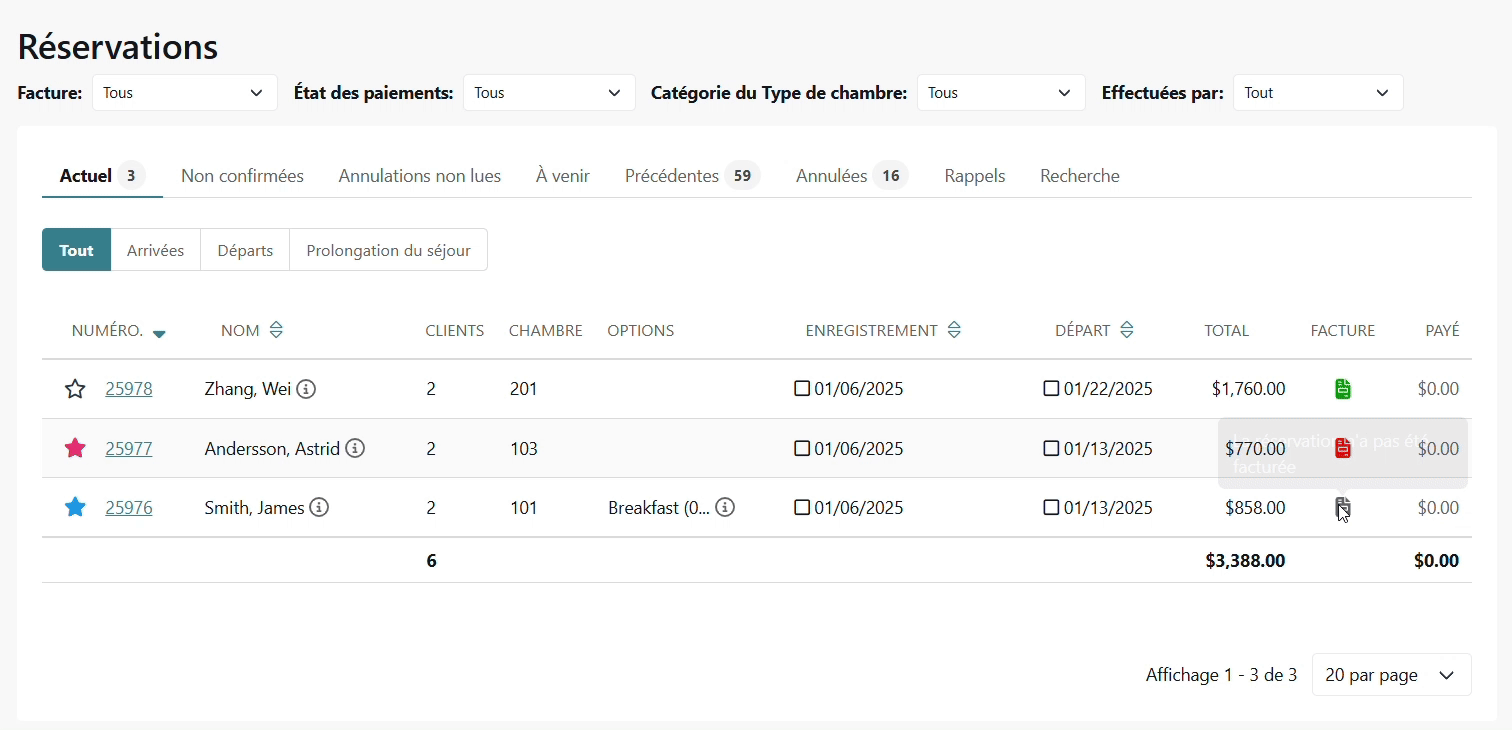The image size is (1512, 730).
Task: Toggle the blue star for reservation 25976
Action: coord(75,508)
